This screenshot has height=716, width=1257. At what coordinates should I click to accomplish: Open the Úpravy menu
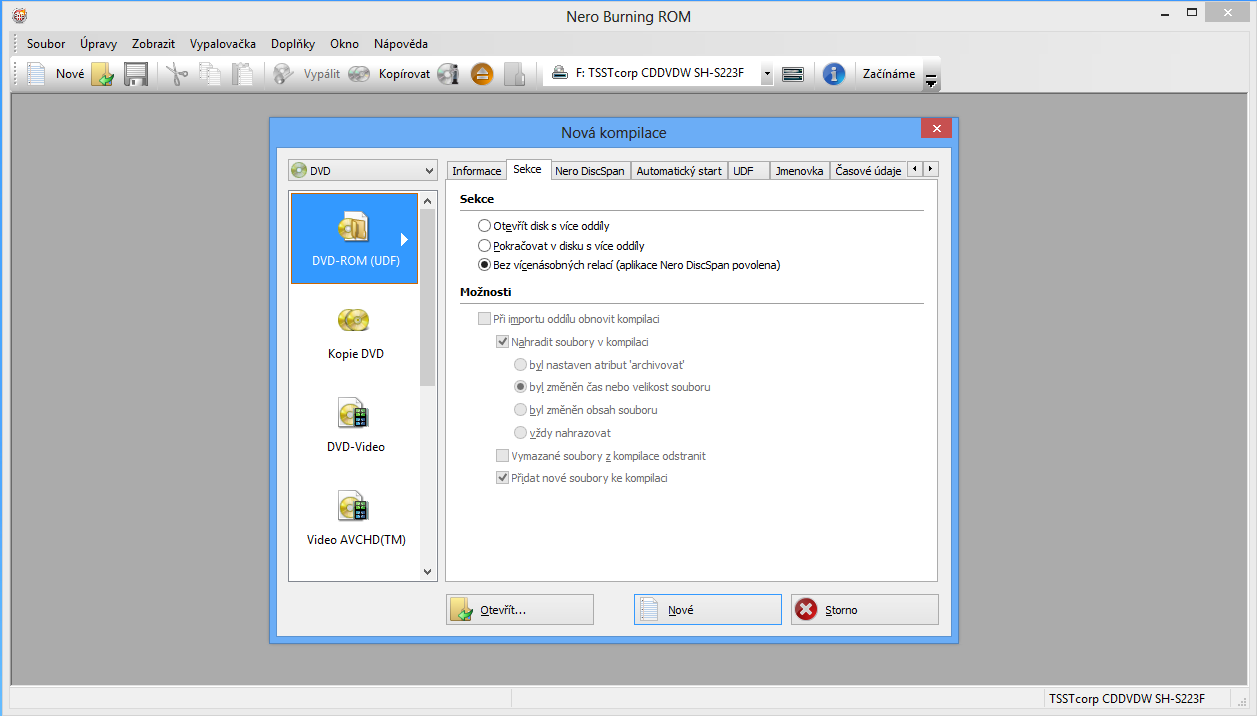tap(99, 44)
